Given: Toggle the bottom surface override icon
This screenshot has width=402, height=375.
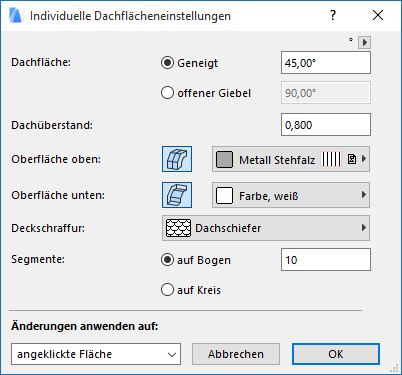Looking at the screenshot, I should click(x=177, y=195).
